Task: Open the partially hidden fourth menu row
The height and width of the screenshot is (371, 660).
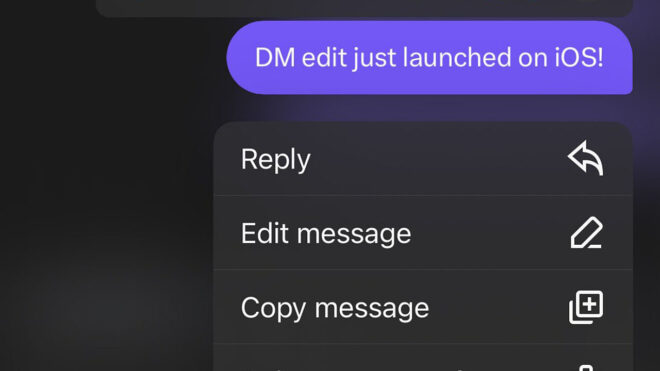Action: pos(423,358)
